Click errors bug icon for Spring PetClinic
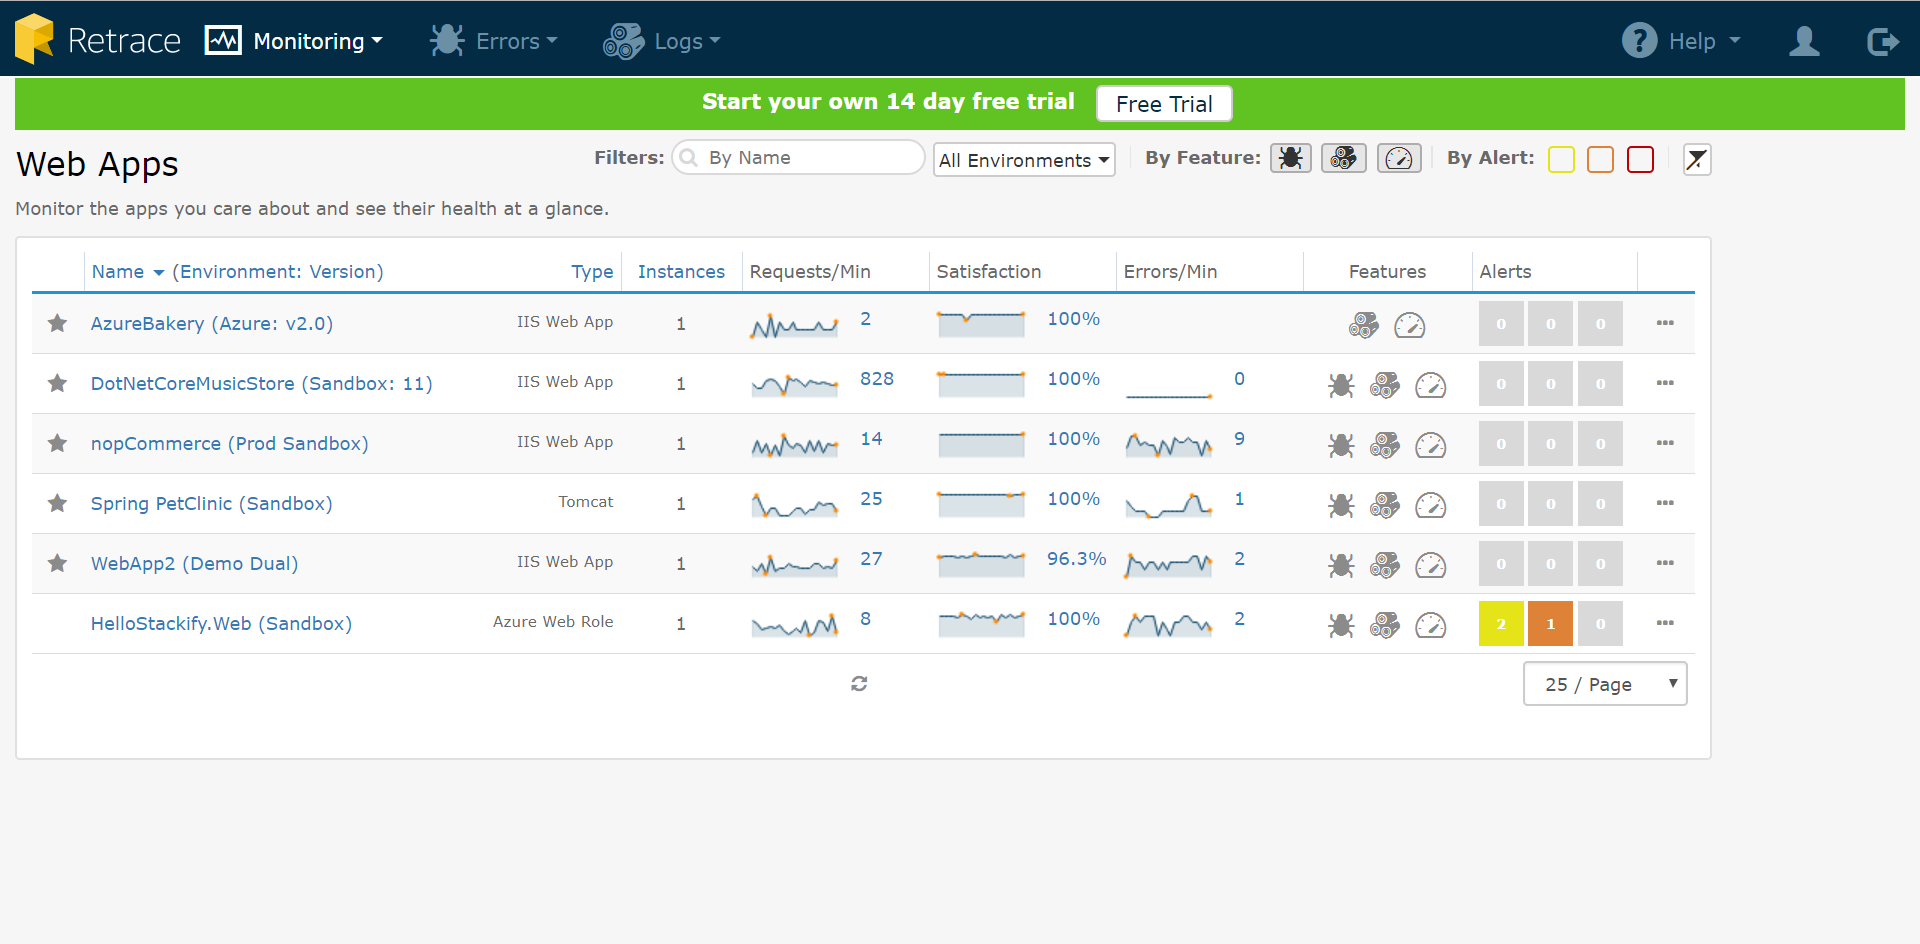The image size is (1920, 944). pos(1341,505)
